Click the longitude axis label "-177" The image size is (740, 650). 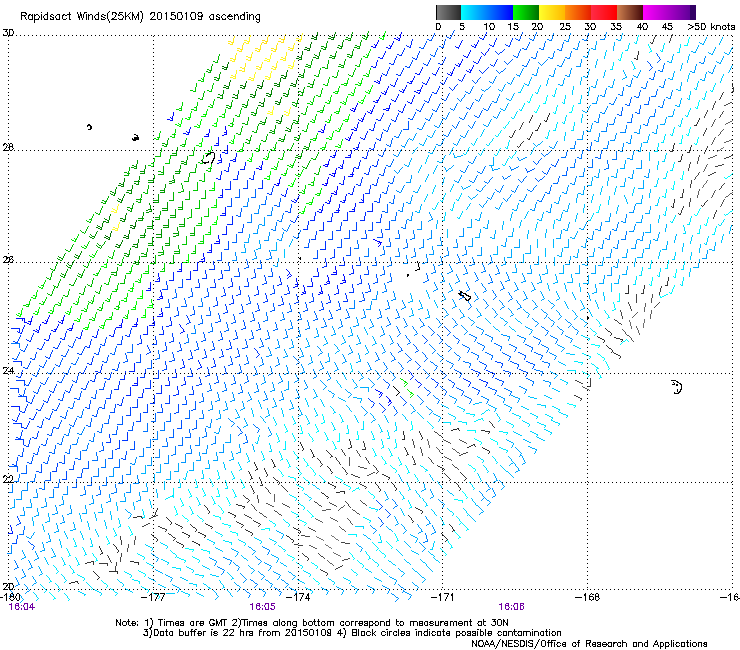click(153, 597)
